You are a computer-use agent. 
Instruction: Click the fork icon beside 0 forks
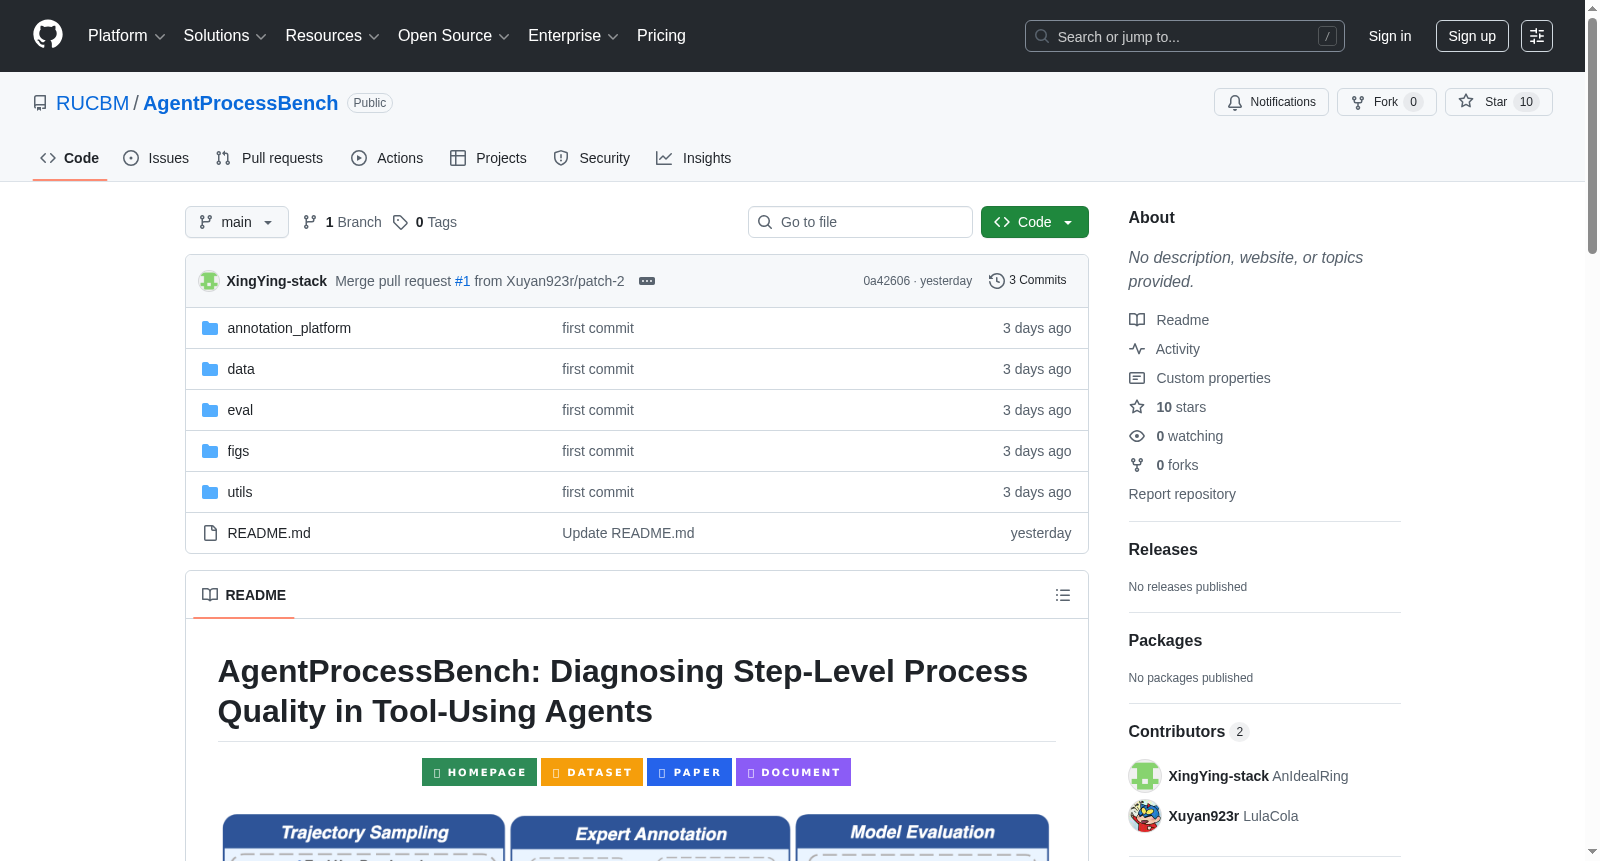click(x=1137, y=465)
